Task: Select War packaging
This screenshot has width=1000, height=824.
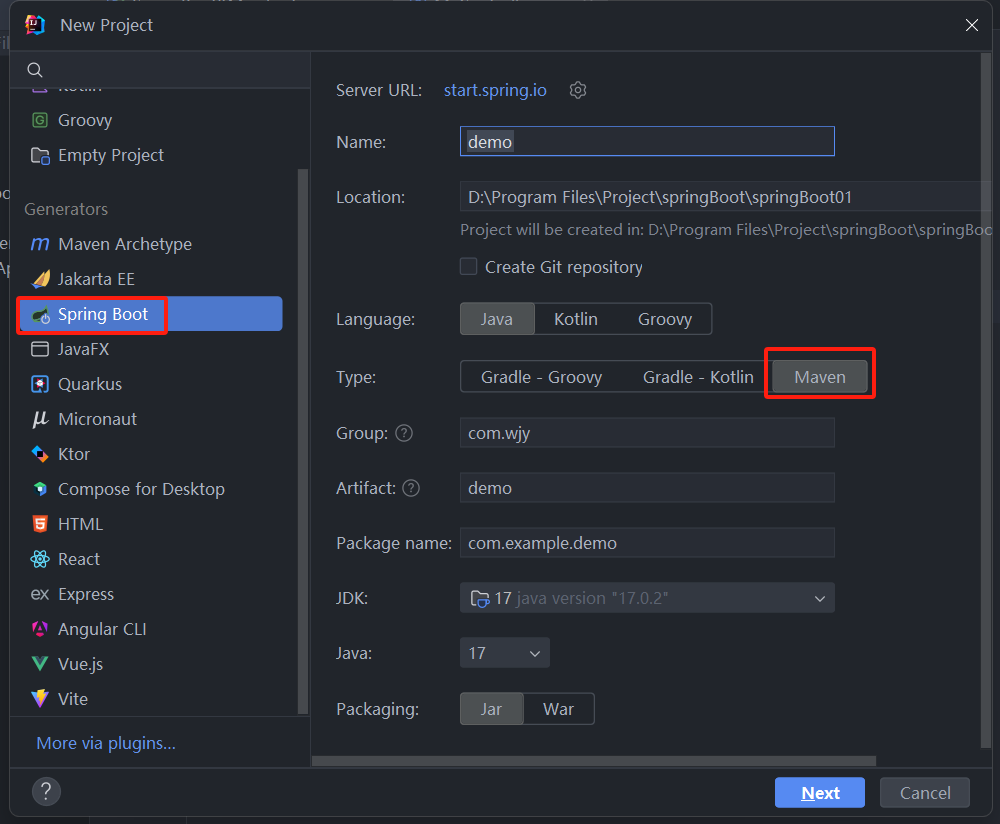Action: (558, 709)
